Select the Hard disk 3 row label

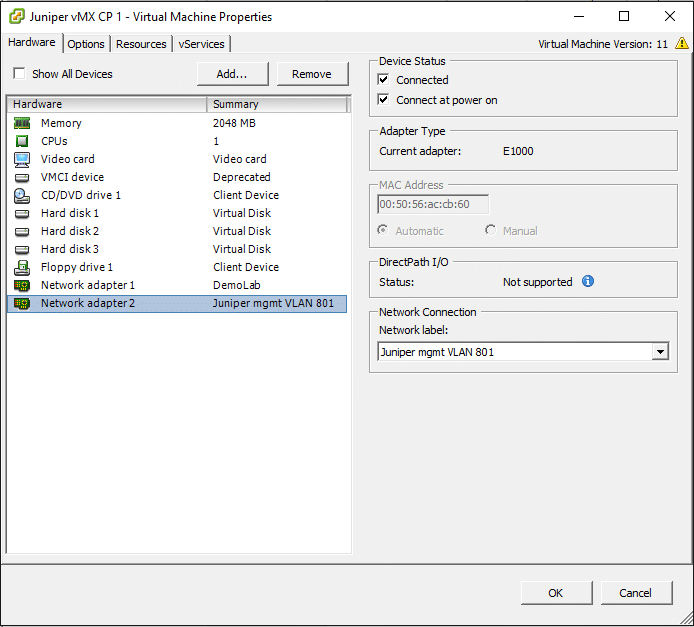pyautogui.click(x=69, y=250)
